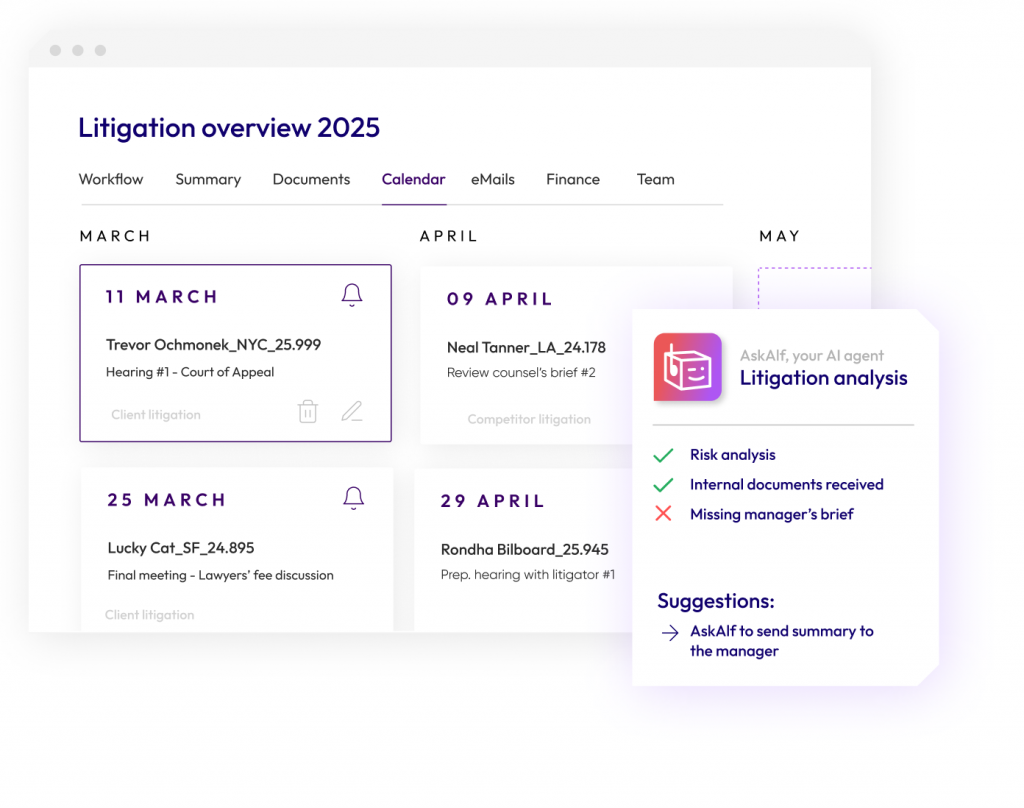Click the arrow icon beside AskAlf suggestion

pyautogui.click(x=669, y=632)
